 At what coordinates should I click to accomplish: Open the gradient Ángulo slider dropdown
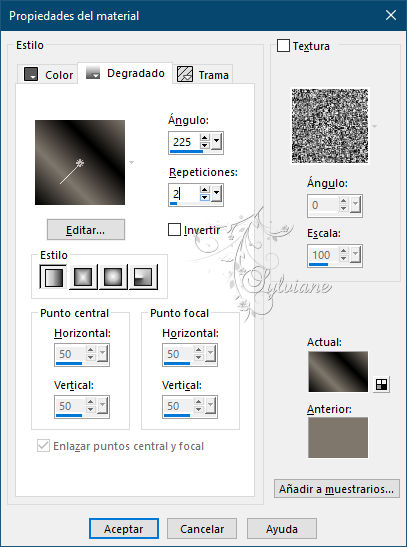coord(217,142)
